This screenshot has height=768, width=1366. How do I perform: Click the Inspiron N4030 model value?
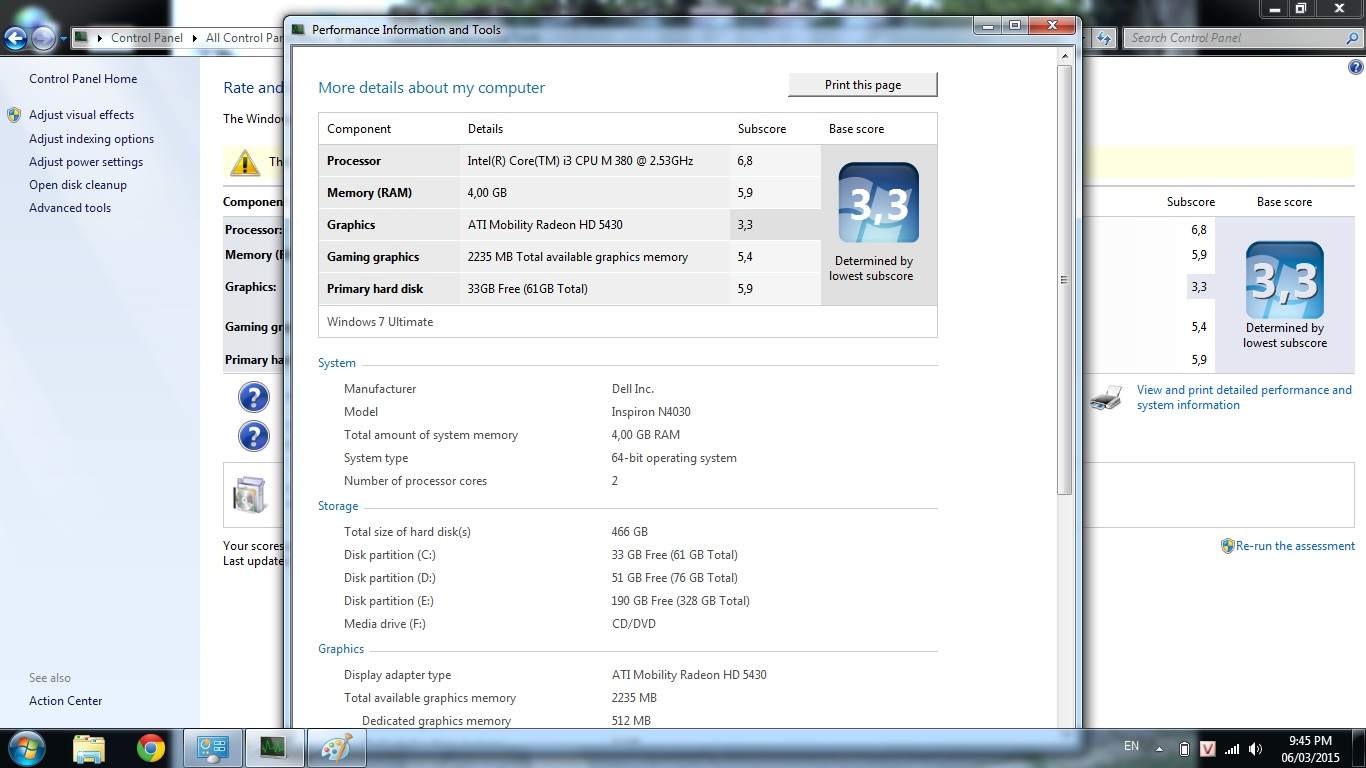[x=651, y=412]
